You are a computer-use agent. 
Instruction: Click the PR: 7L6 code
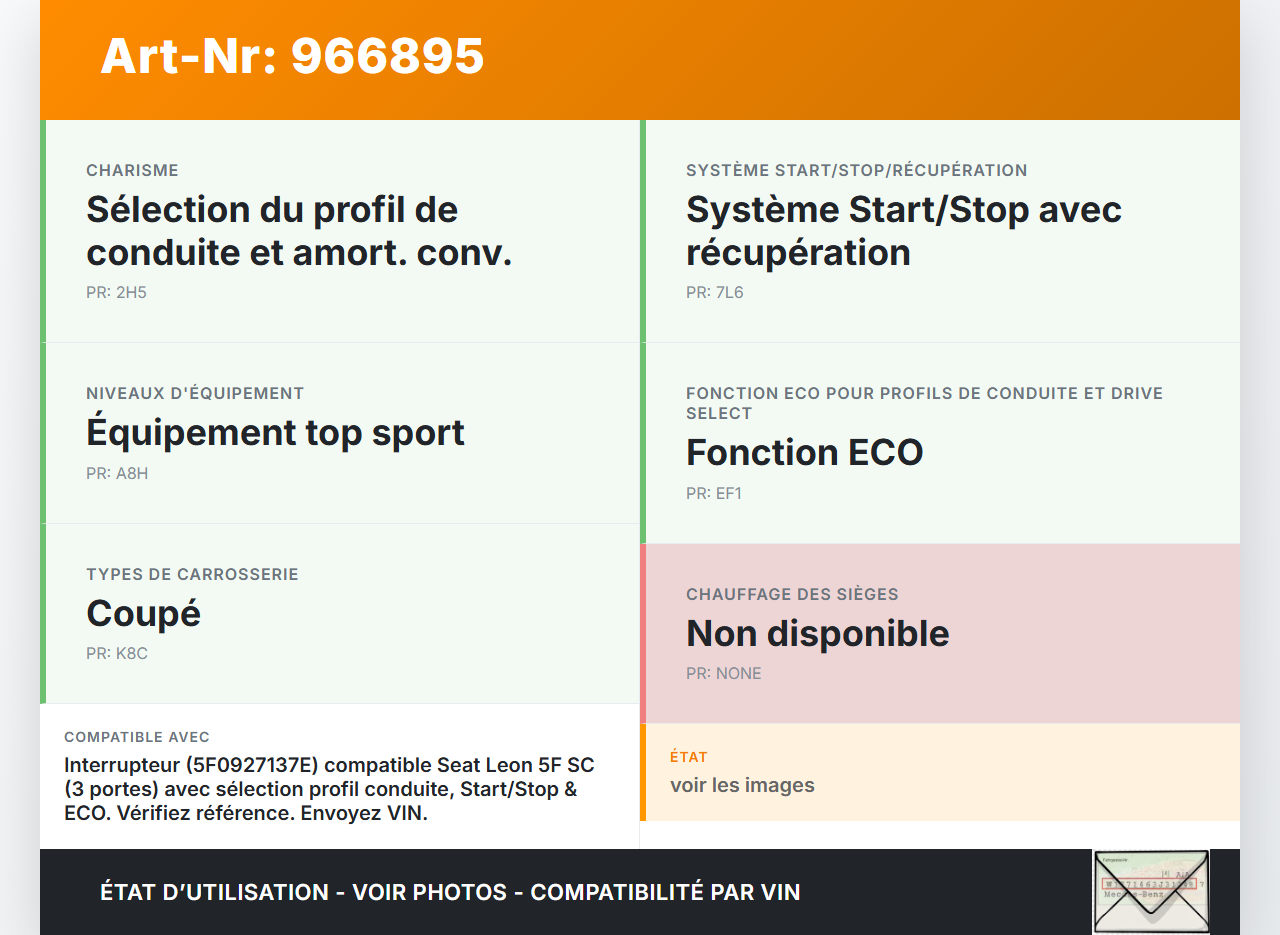pyautogui.click(x=714, y=293)
